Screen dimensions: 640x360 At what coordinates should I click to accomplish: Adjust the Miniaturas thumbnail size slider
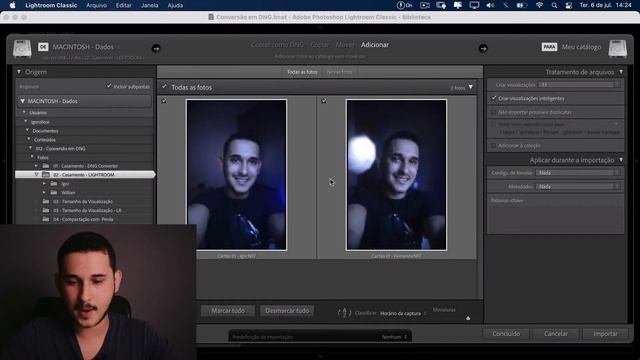point(468,318)
